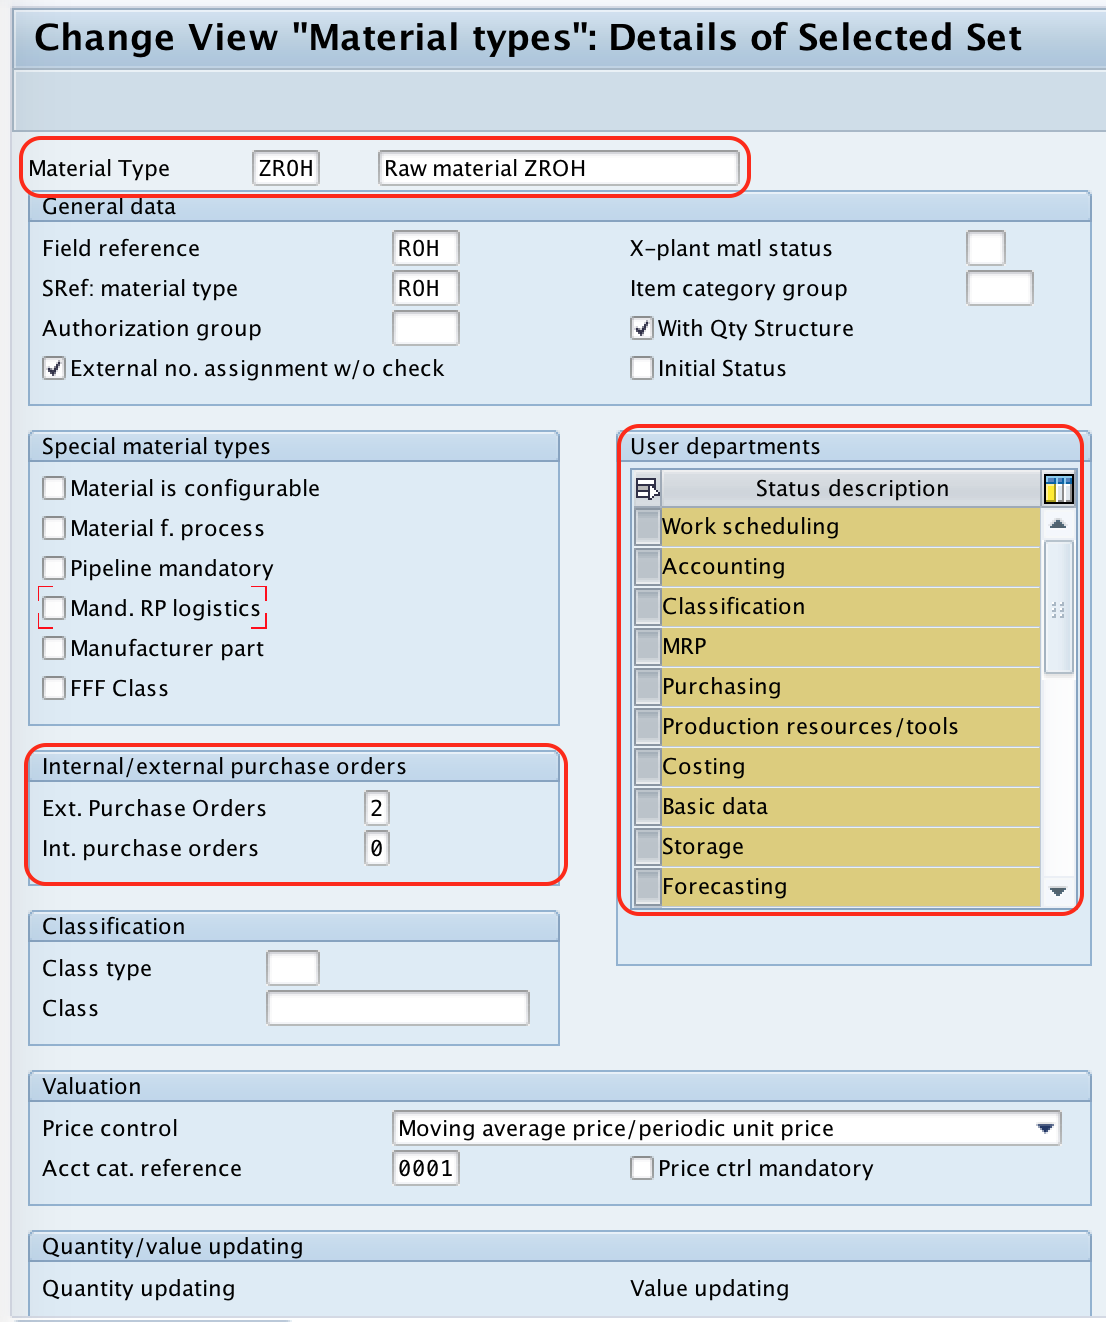Image resolution: width=1106 pixels, height=1322 pixels.
Task: Click the Material Type input field
Action: point(285,167)
